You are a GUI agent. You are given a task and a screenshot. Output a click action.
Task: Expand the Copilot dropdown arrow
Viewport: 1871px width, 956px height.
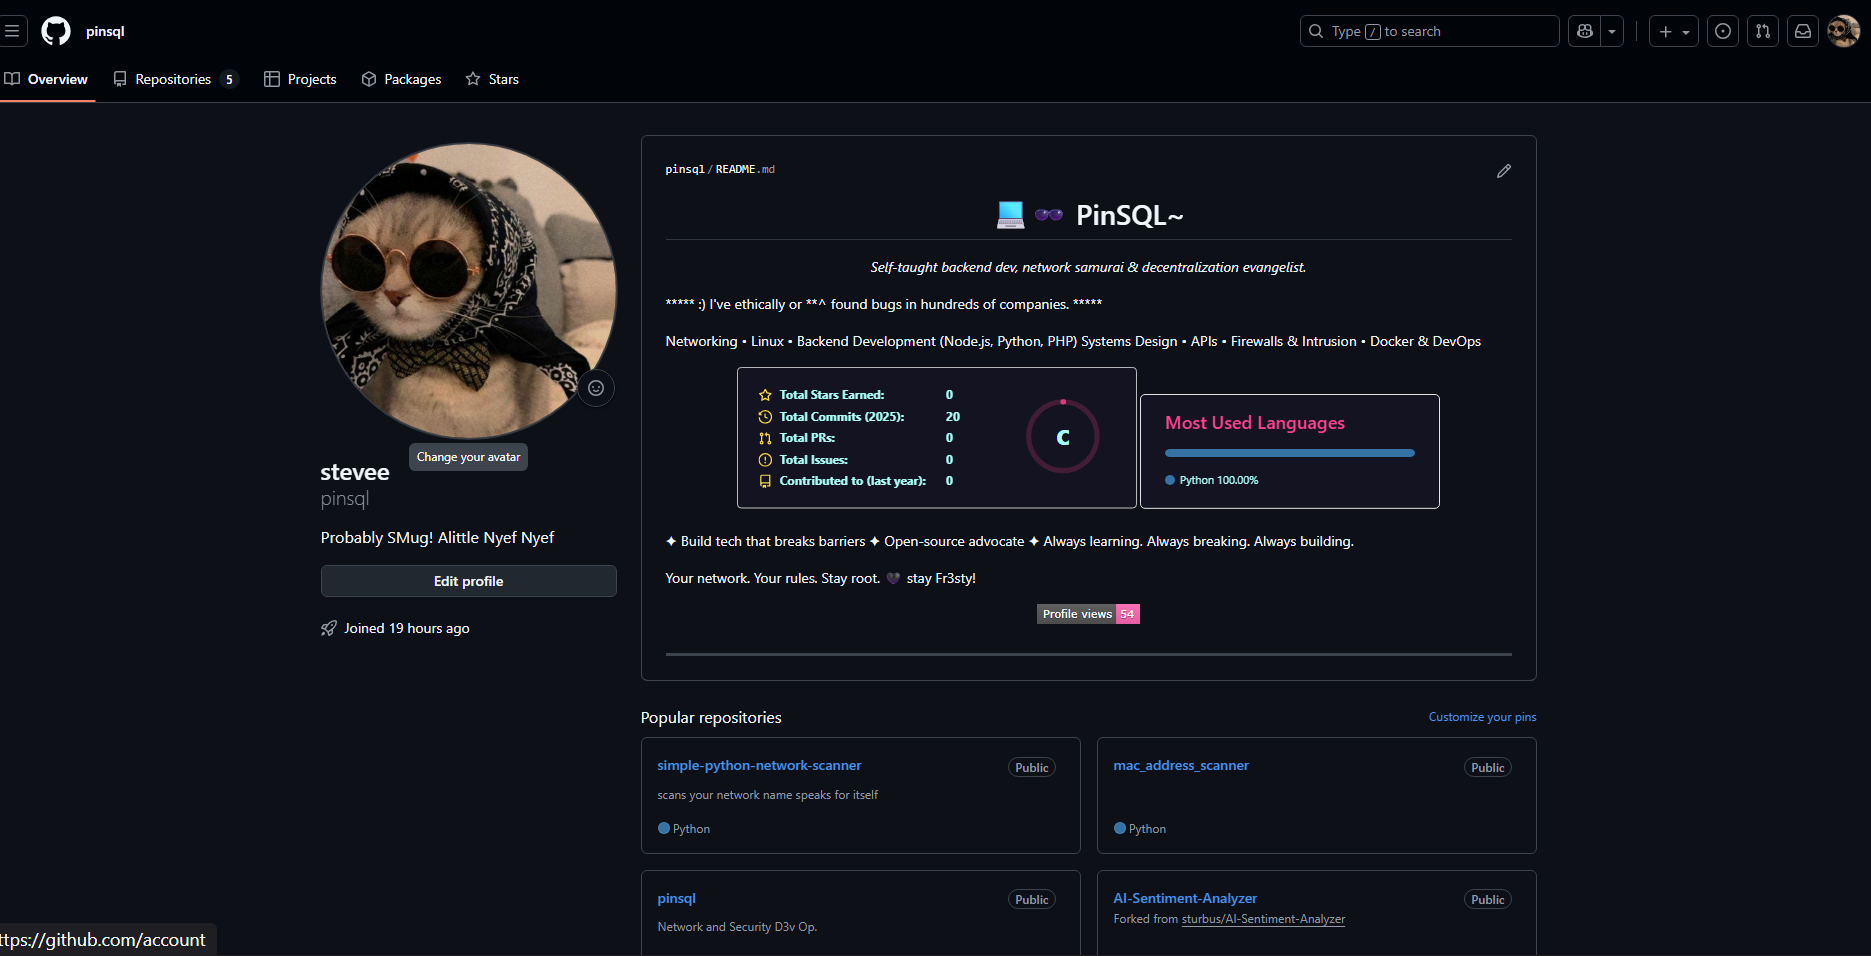[1612, 31]
